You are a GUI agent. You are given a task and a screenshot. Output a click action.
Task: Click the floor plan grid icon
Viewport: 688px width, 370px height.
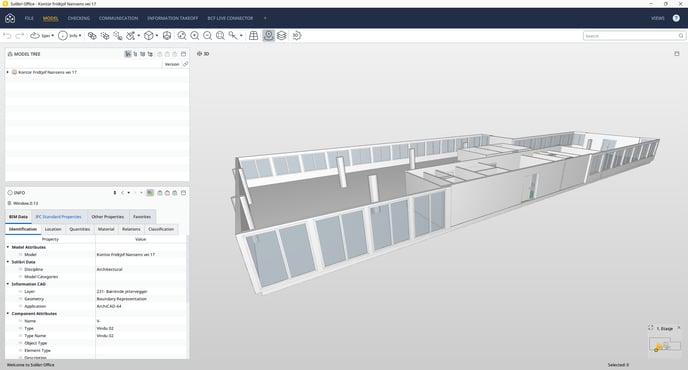[x=254, y=36]
